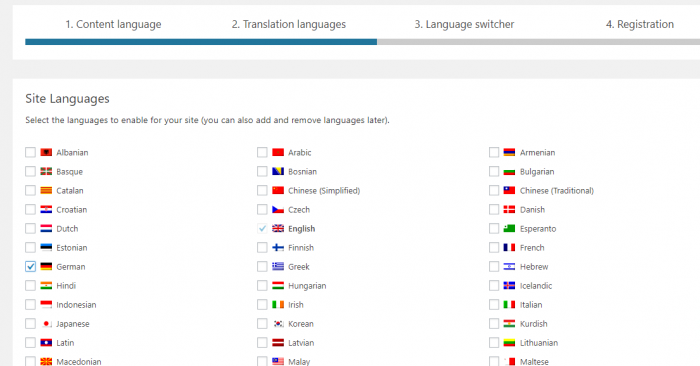Click the Armenian flag icon
The height and width of the screenshot is (366, 700).
pyautogui.click(x=509, y=153)
